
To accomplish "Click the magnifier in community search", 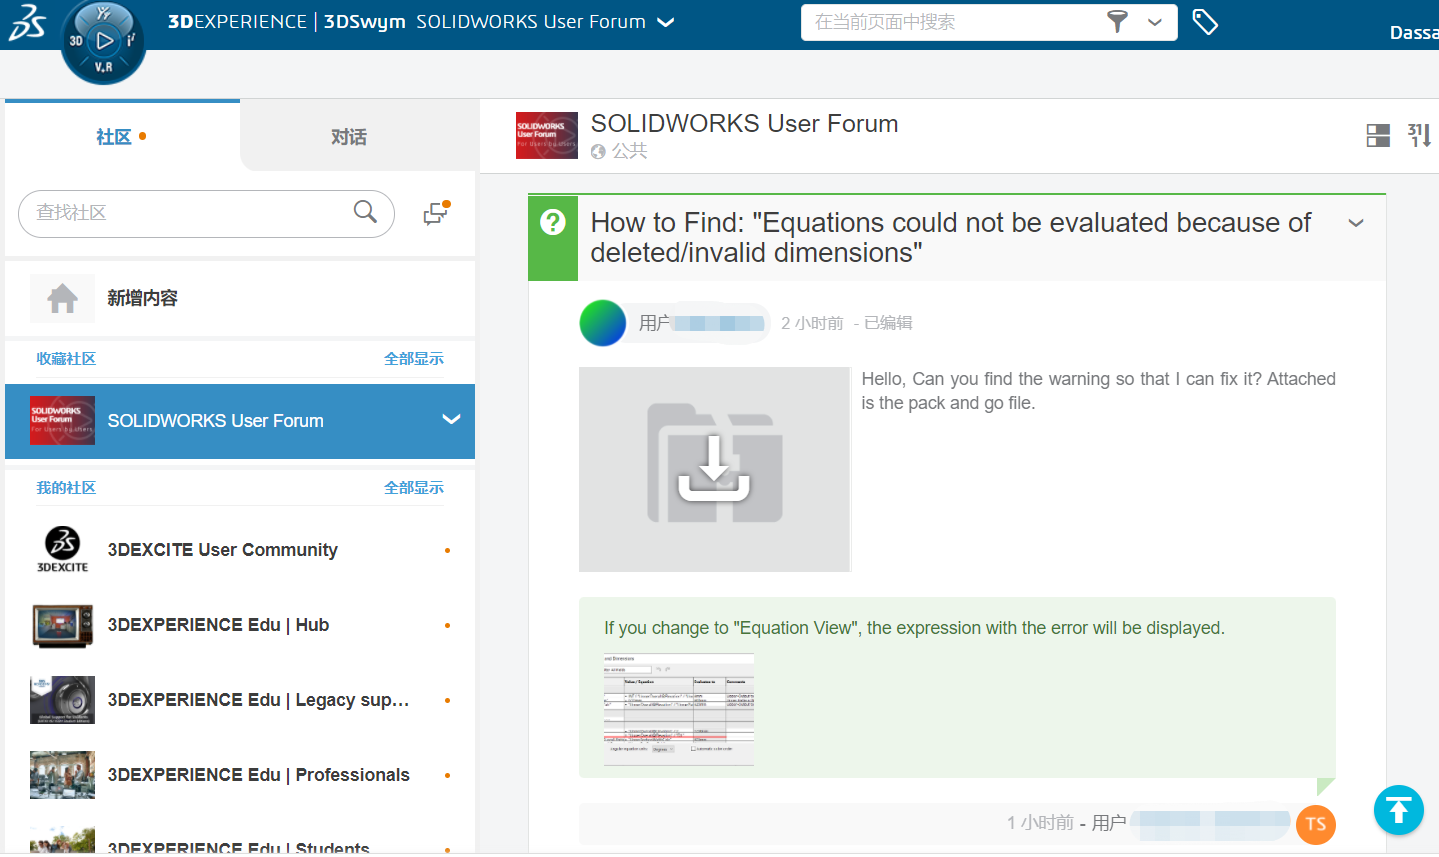I will [x=365, y=212].
